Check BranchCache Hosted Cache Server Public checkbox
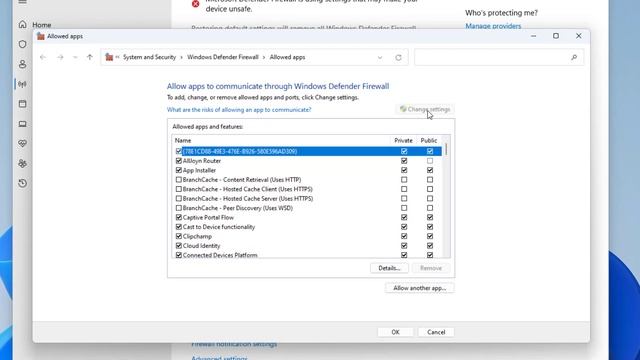The width and height of the screenshot is (640, 360). pyautogui.click(x=430, y=198)
